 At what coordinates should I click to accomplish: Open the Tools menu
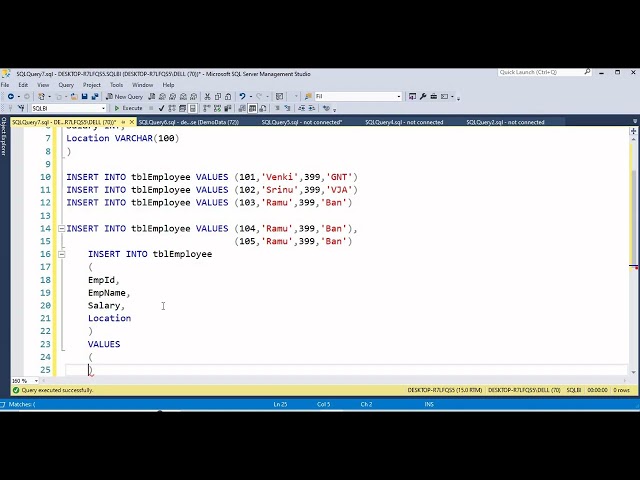click(116, 85)
